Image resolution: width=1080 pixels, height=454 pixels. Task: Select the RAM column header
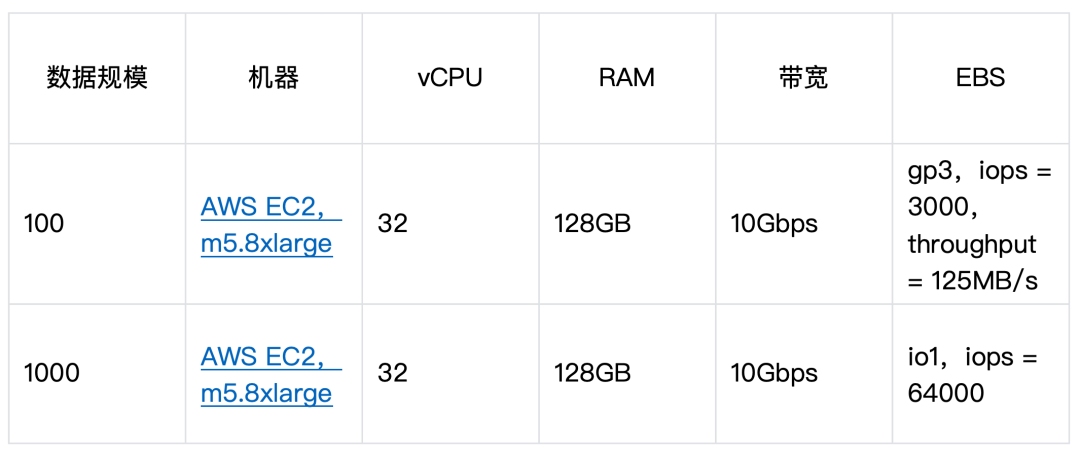pyautogui.click(x=627, y=78)
